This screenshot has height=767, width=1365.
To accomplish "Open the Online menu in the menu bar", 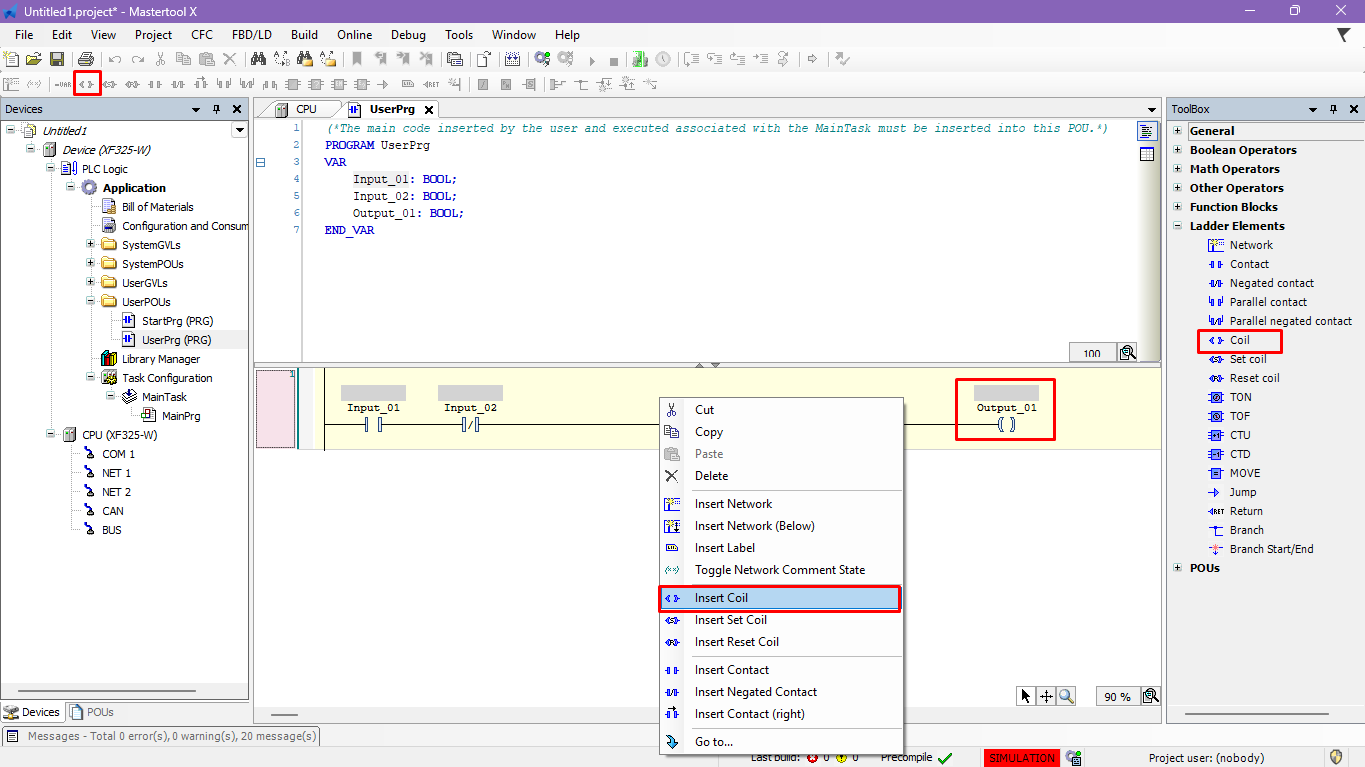I will [x=354, y=35].
